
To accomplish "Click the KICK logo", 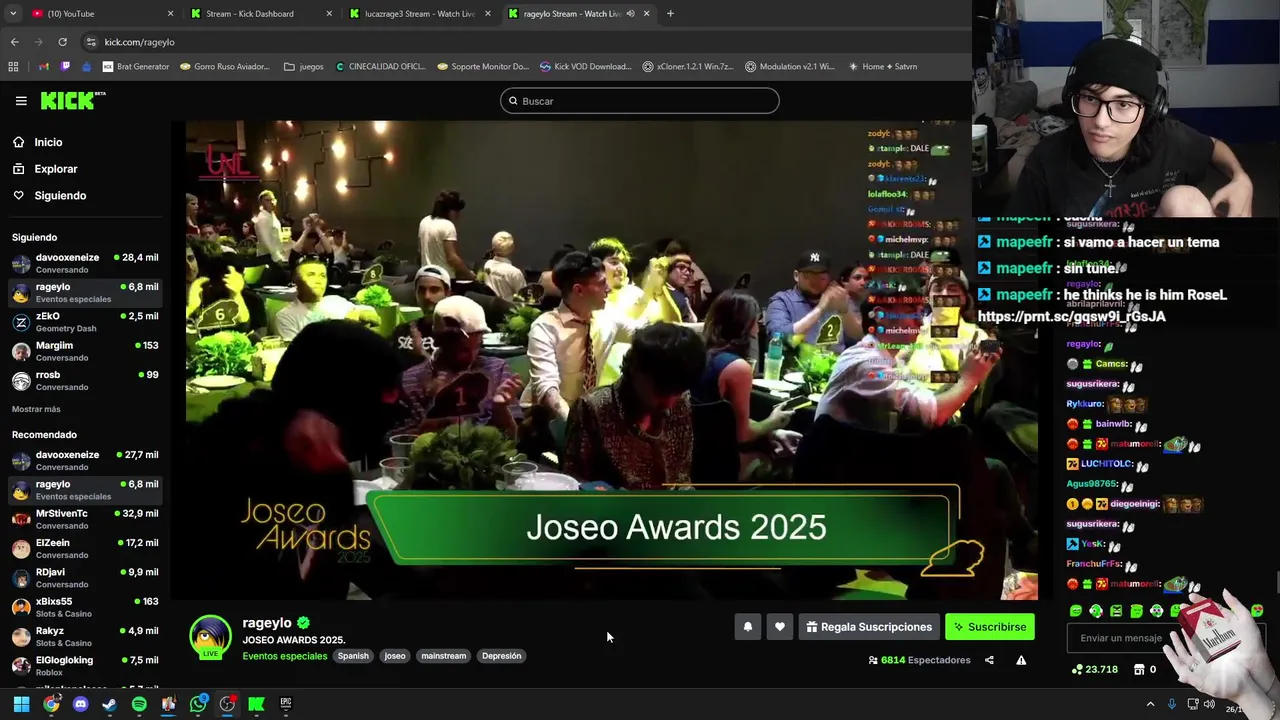I will click(72, 100).
